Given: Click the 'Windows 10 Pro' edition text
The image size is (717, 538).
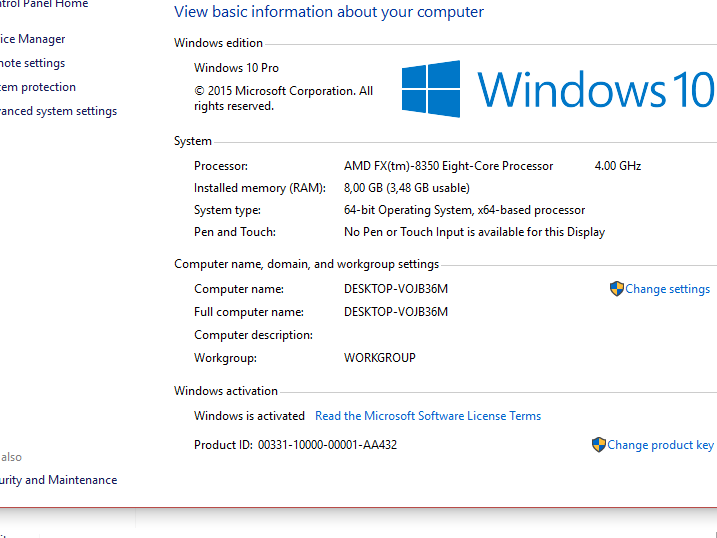Looking at the screenshot, I should [x=236, y=68].
